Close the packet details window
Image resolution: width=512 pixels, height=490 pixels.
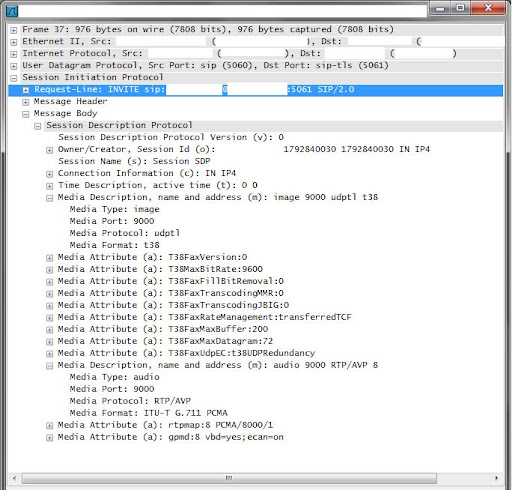(x=488, y=8)
